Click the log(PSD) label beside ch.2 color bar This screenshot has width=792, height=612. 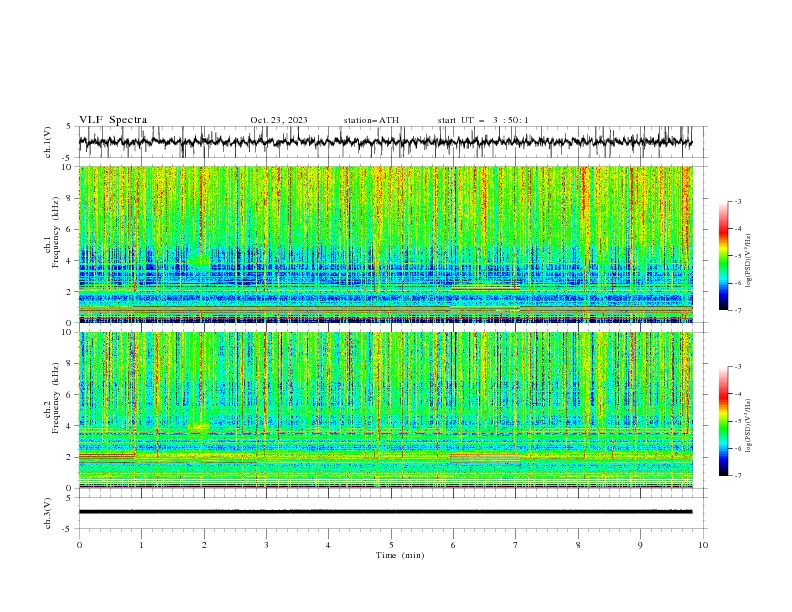748,426
